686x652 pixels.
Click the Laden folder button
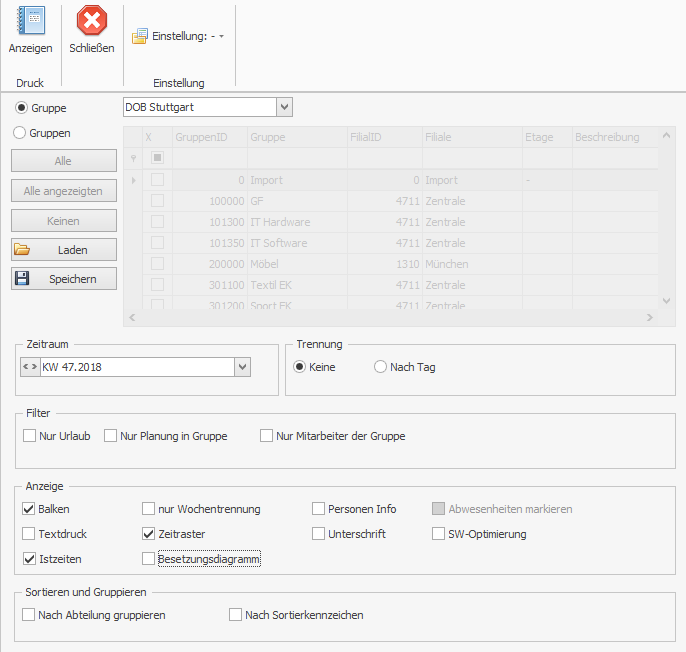click(64, 249)
